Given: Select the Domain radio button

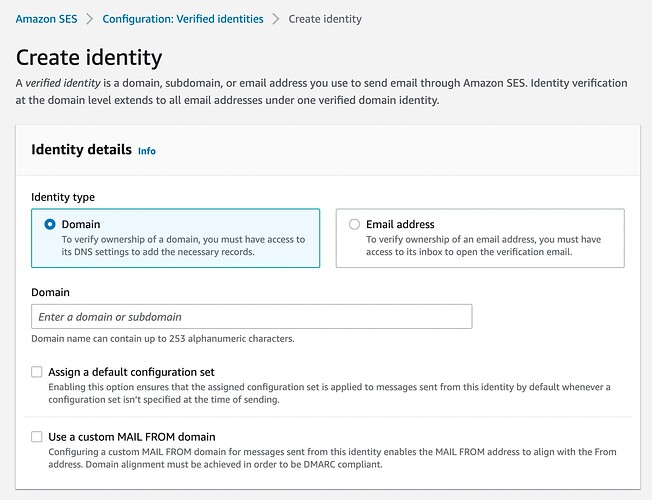Looking at the screenshot, I should point(50,225).
